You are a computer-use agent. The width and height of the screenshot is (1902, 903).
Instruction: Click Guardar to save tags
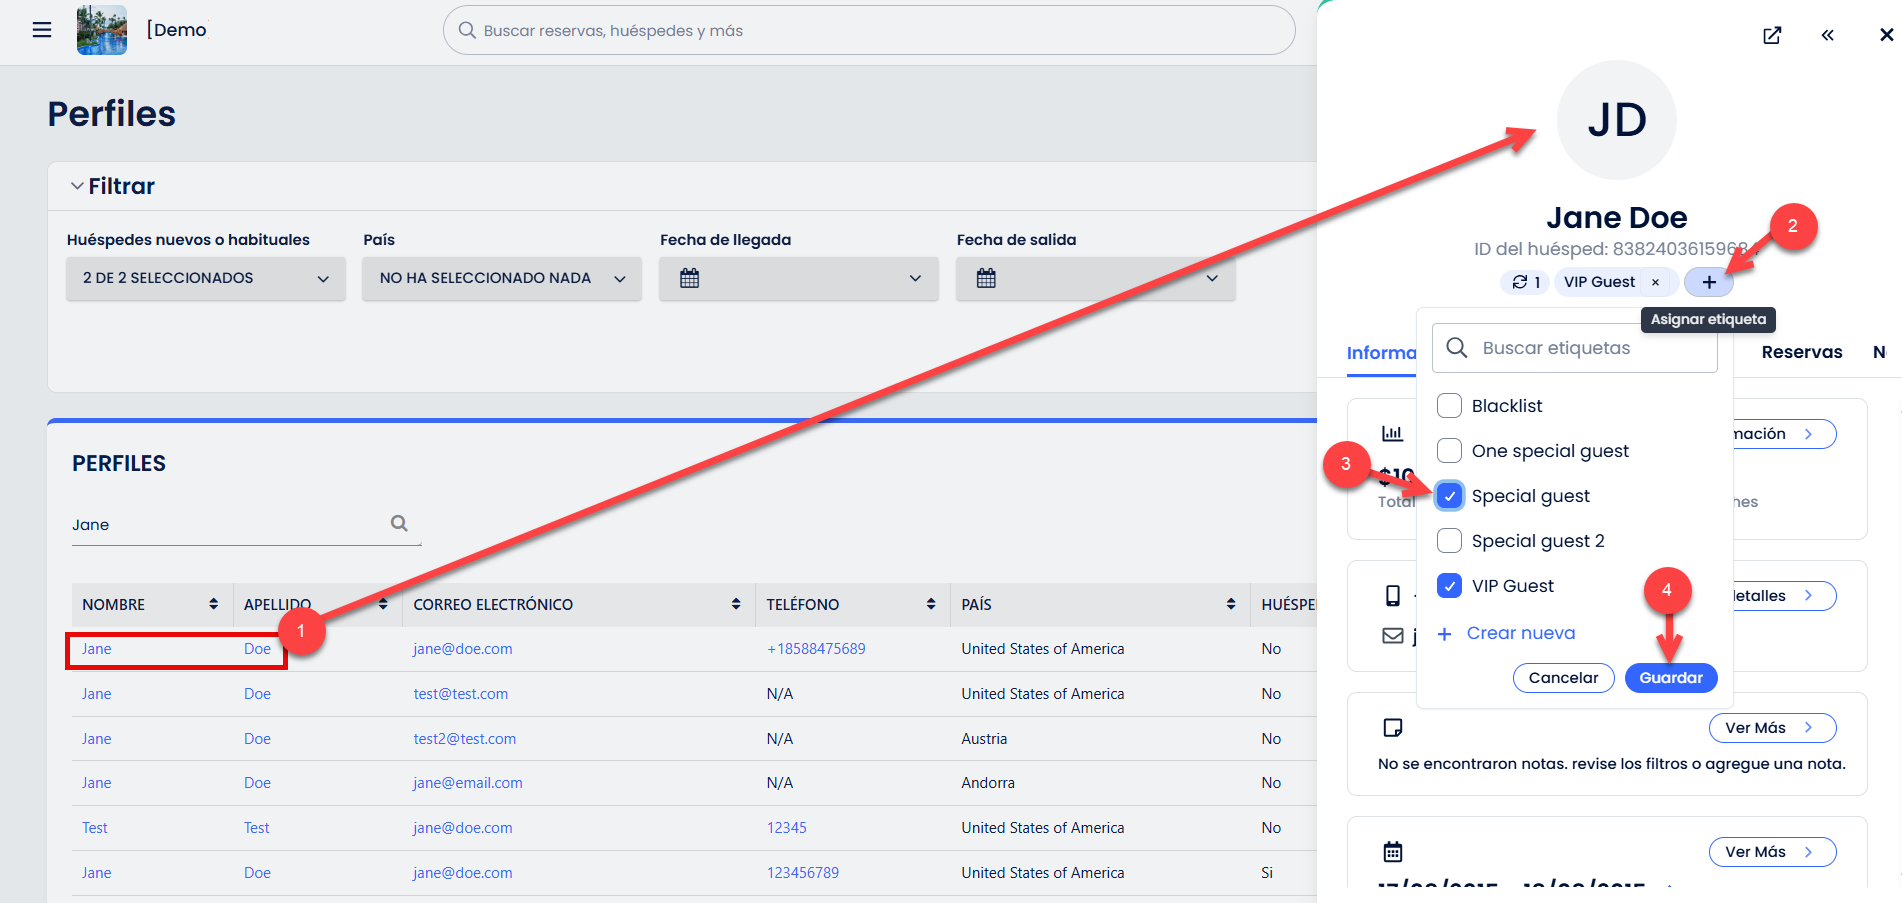(x=1670, y=677)
